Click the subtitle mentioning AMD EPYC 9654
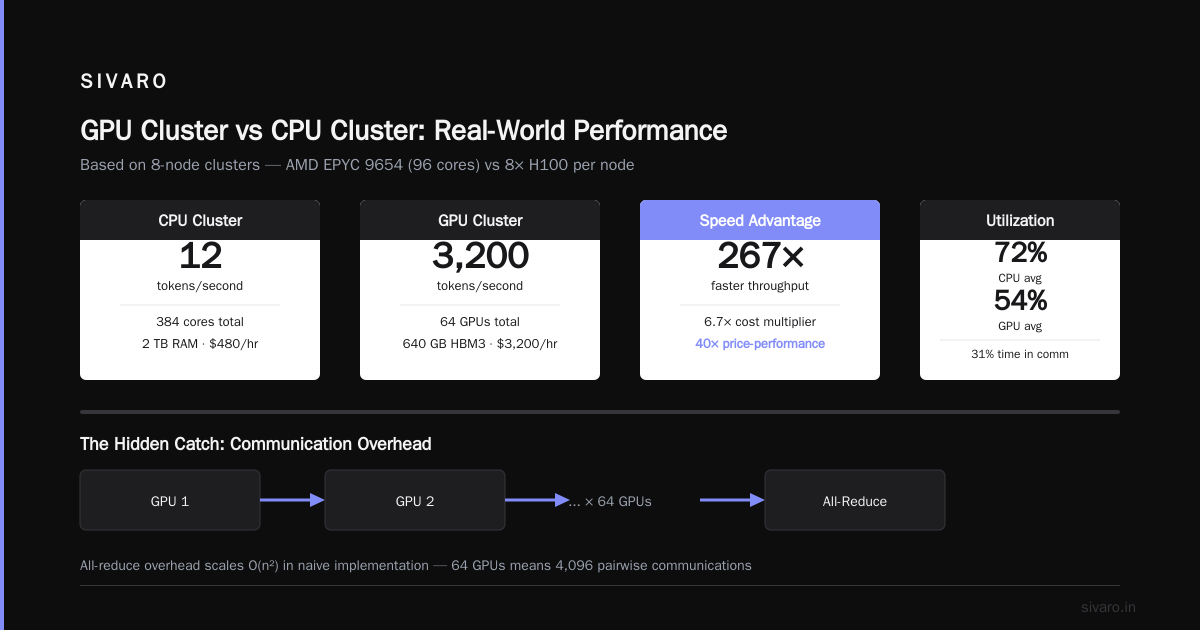Image resolution: width=1200 pixels, height=630 pixels. tap(357, 164)
